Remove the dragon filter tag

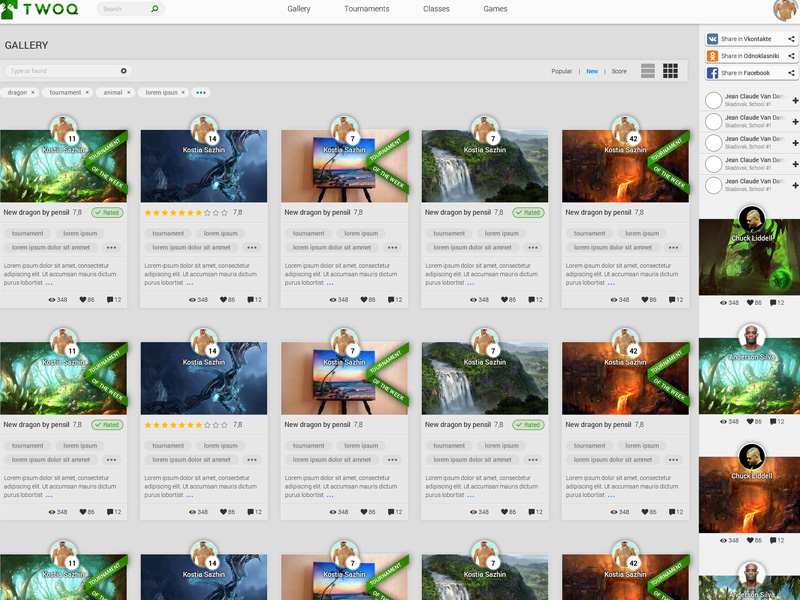point(33,93)
